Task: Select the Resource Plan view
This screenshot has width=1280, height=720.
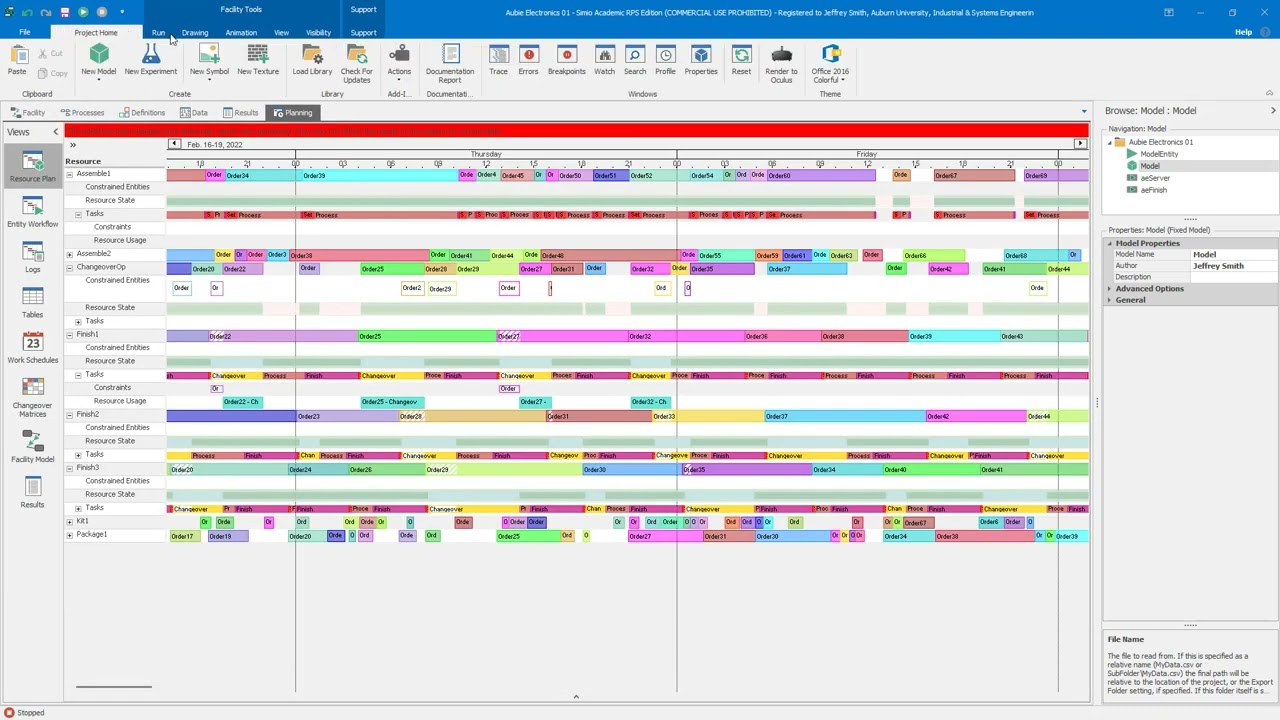Action: click(32, 166)
